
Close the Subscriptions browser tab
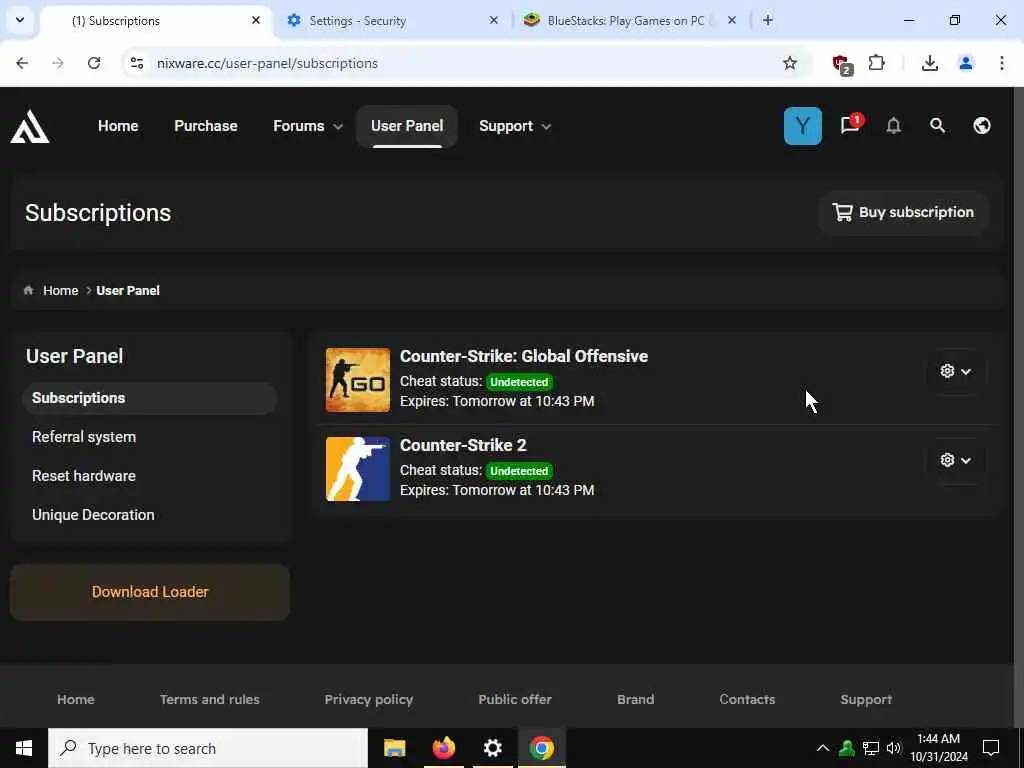(256, 20)
